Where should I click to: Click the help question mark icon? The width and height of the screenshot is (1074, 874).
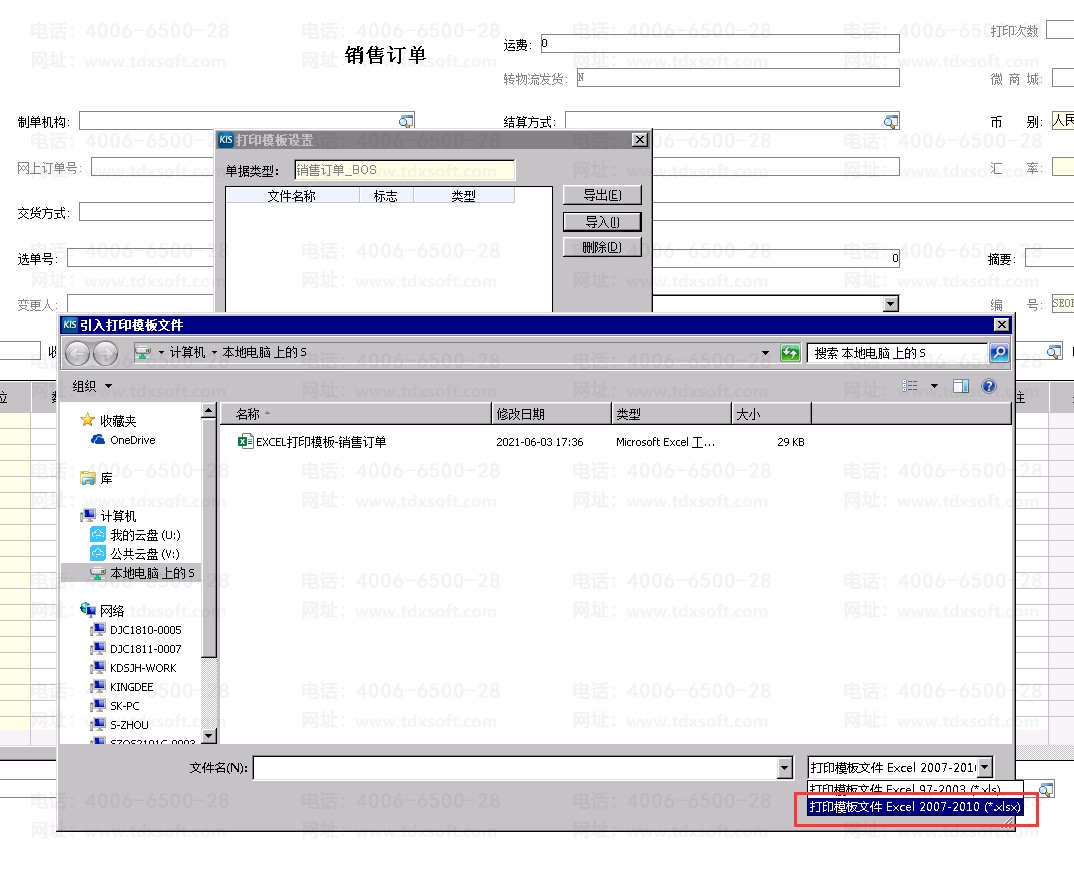[989, 386]
